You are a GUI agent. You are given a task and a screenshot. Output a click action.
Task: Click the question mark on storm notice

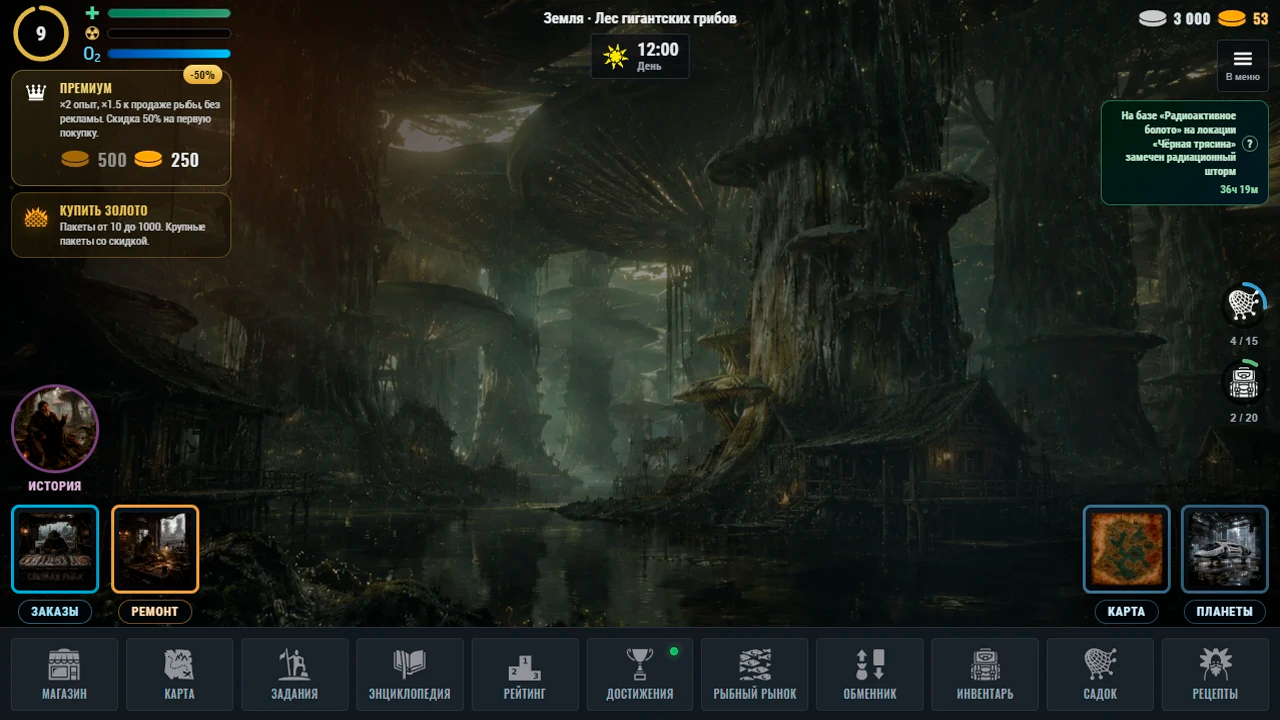(x=1250, y=144)
